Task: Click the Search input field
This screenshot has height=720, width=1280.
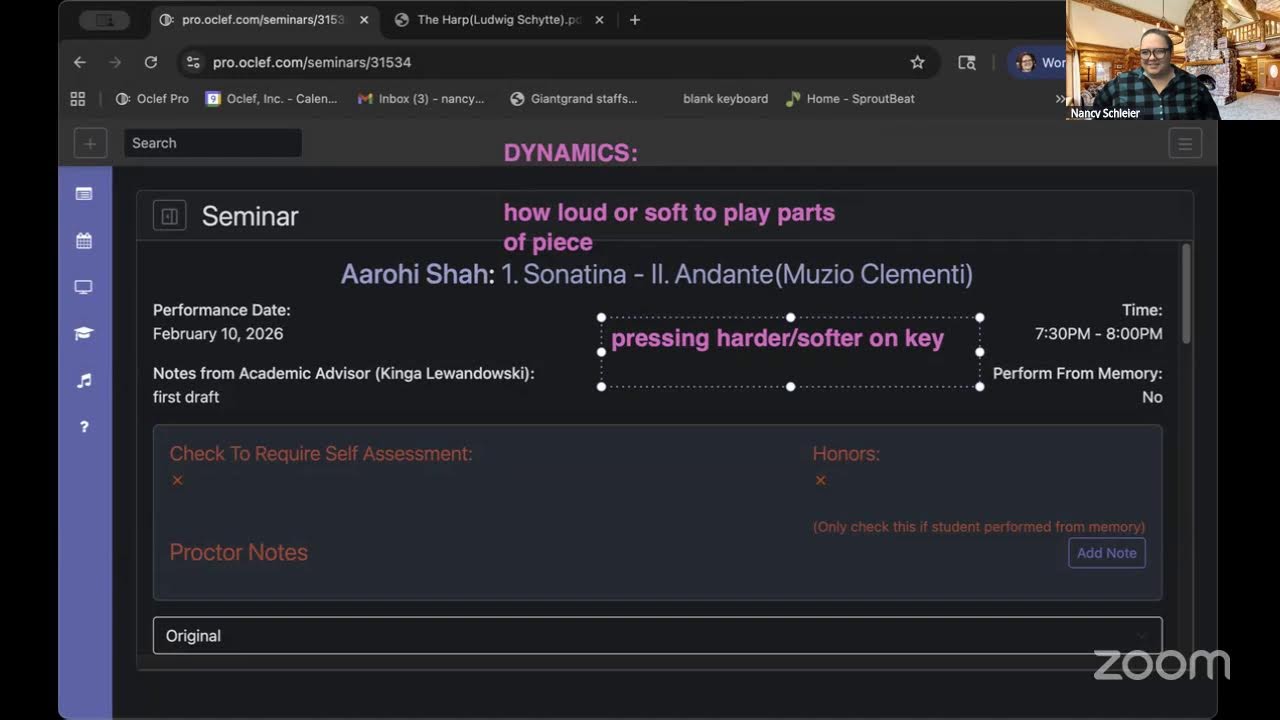Action: [x=213, y=143]
